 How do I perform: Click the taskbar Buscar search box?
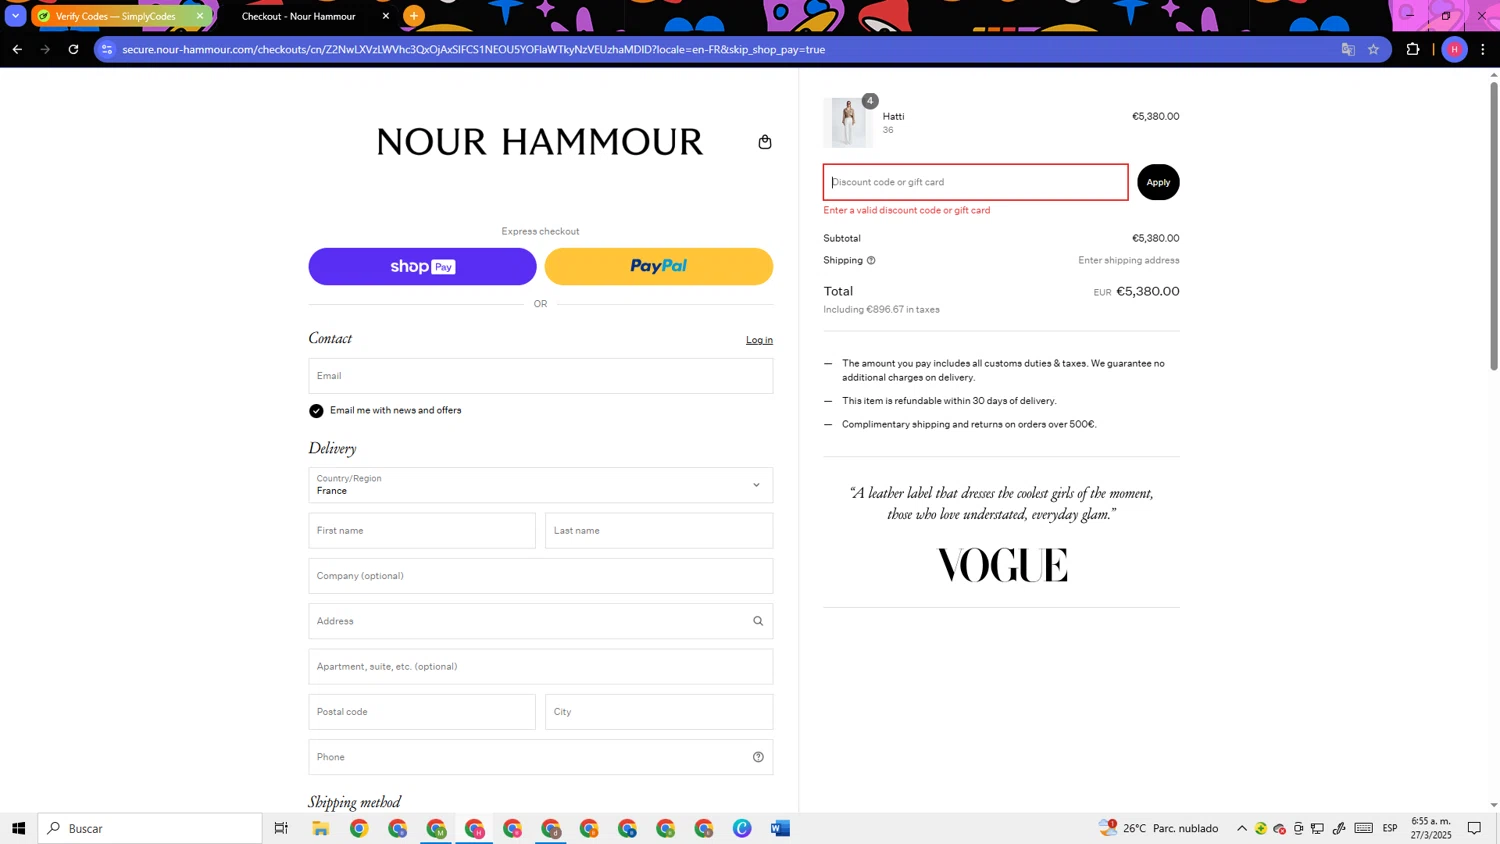150,828
